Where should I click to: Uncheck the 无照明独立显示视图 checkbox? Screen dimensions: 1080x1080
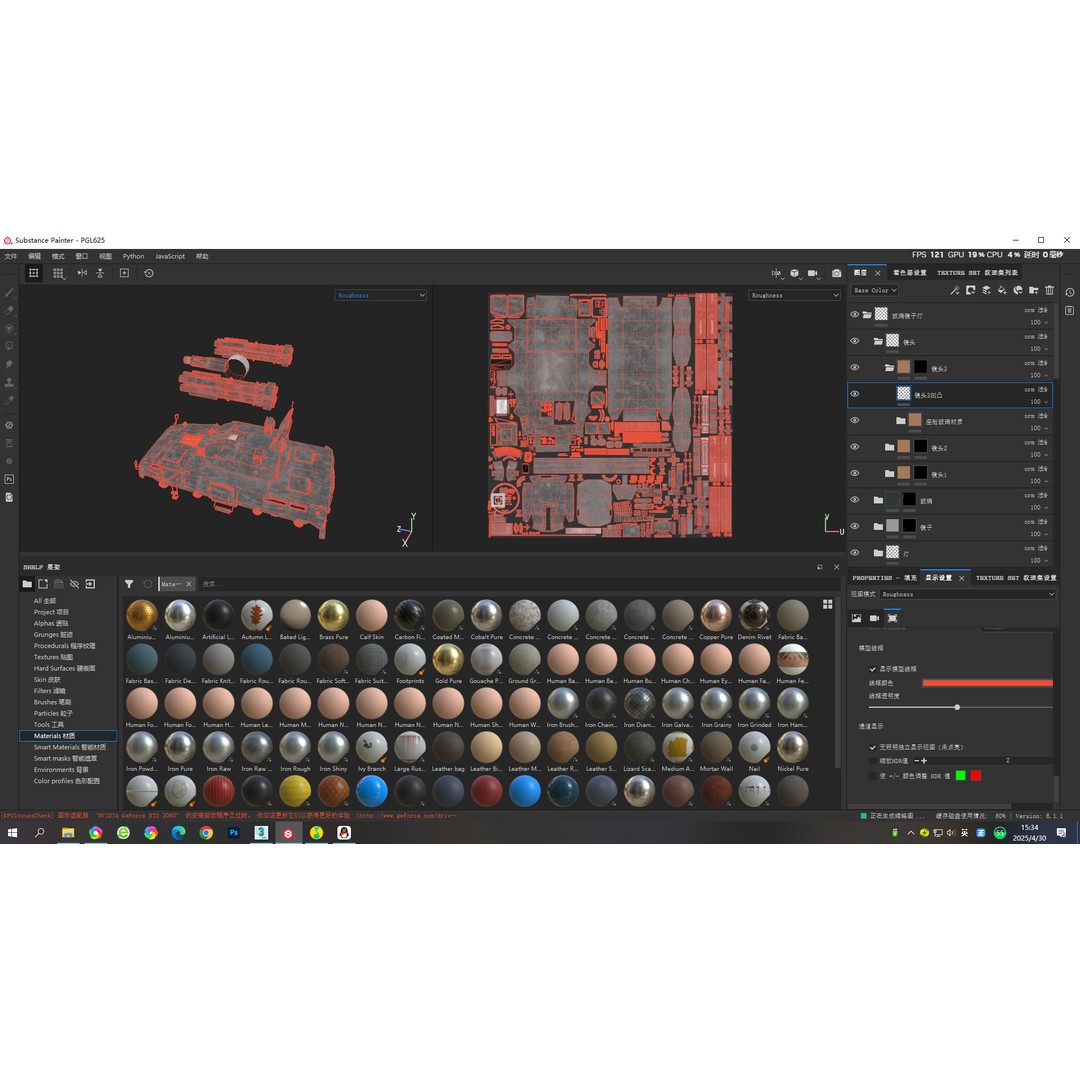click(x=873, y=747)
